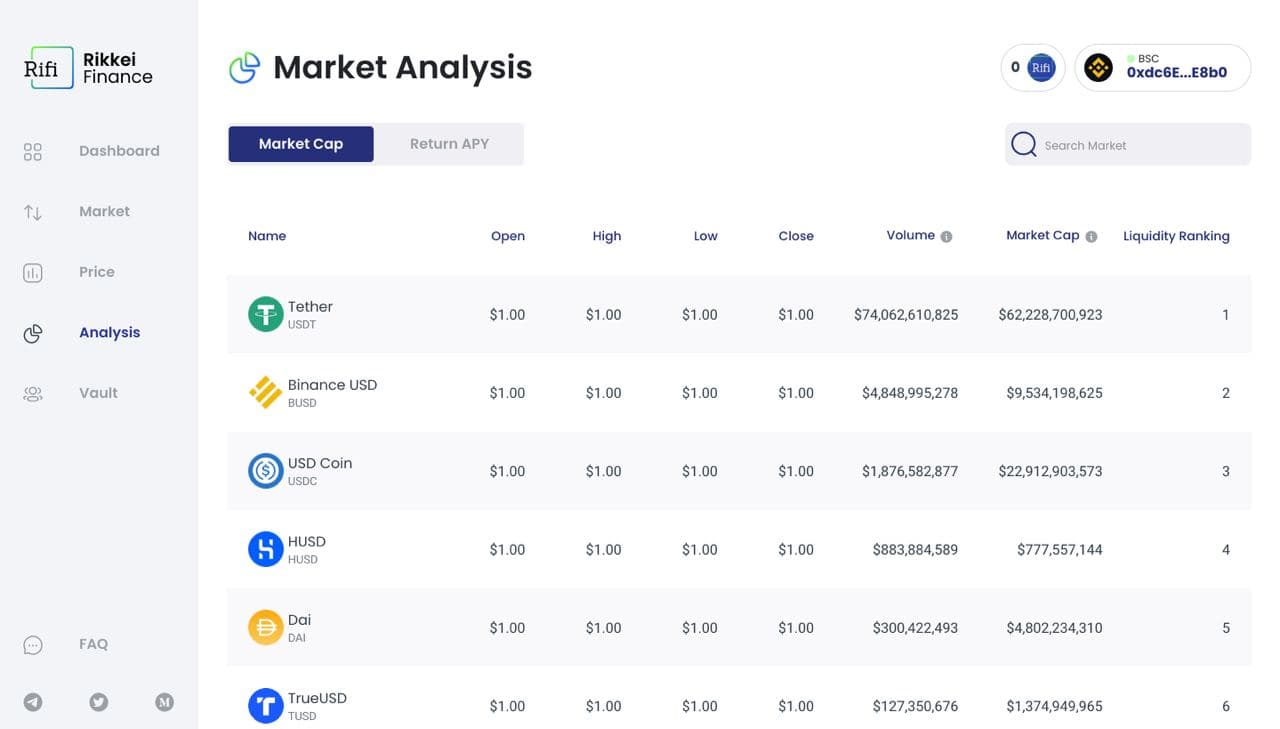This screenshot has height=729, width=1280.
Task: Click USD Coin volume $1,876,582,877
Action: [x=910, y=471]
